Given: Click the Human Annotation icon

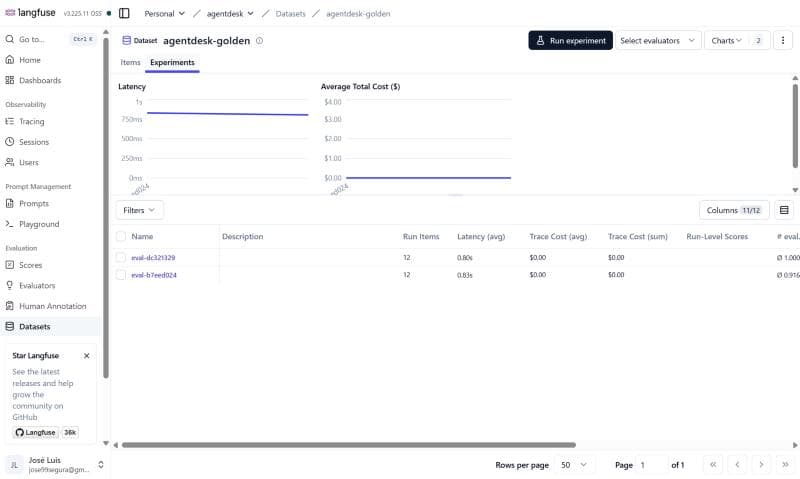Looking at the screenshot, I should 10,306.
